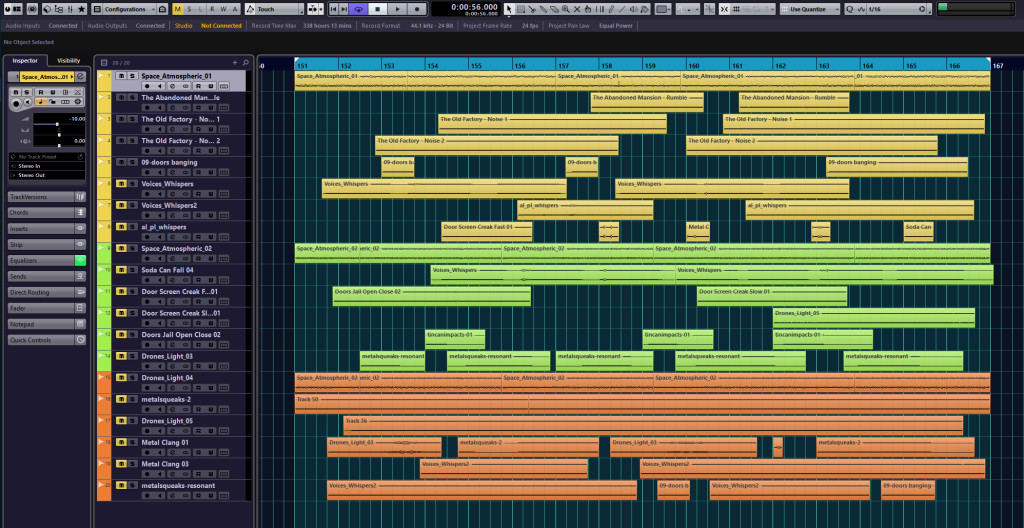
Task: Unmute the Metal Clang 01 track
Action: (x=121, y=442)
